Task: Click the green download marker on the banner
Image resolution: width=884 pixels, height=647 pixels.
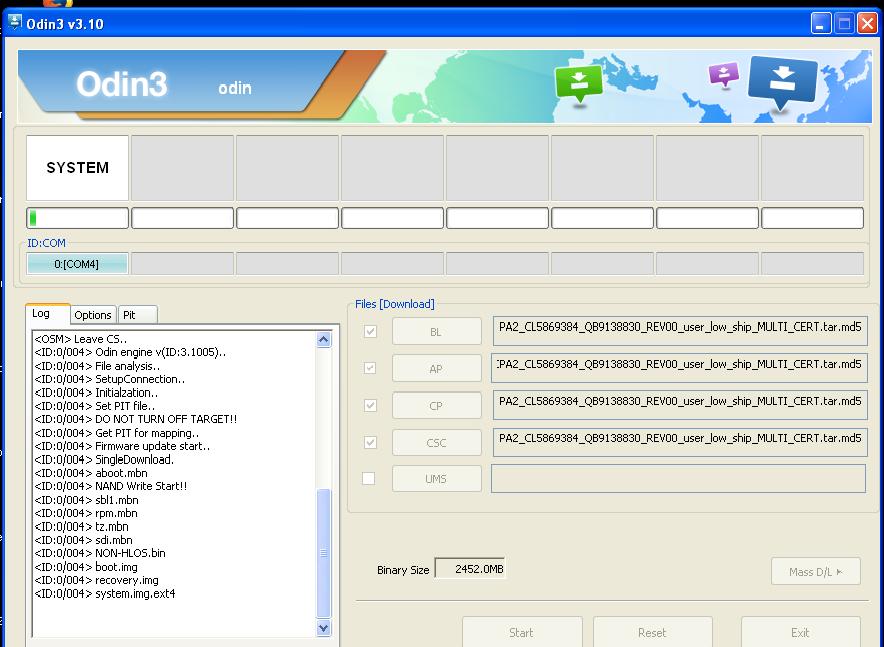Action: click(578, 83)
